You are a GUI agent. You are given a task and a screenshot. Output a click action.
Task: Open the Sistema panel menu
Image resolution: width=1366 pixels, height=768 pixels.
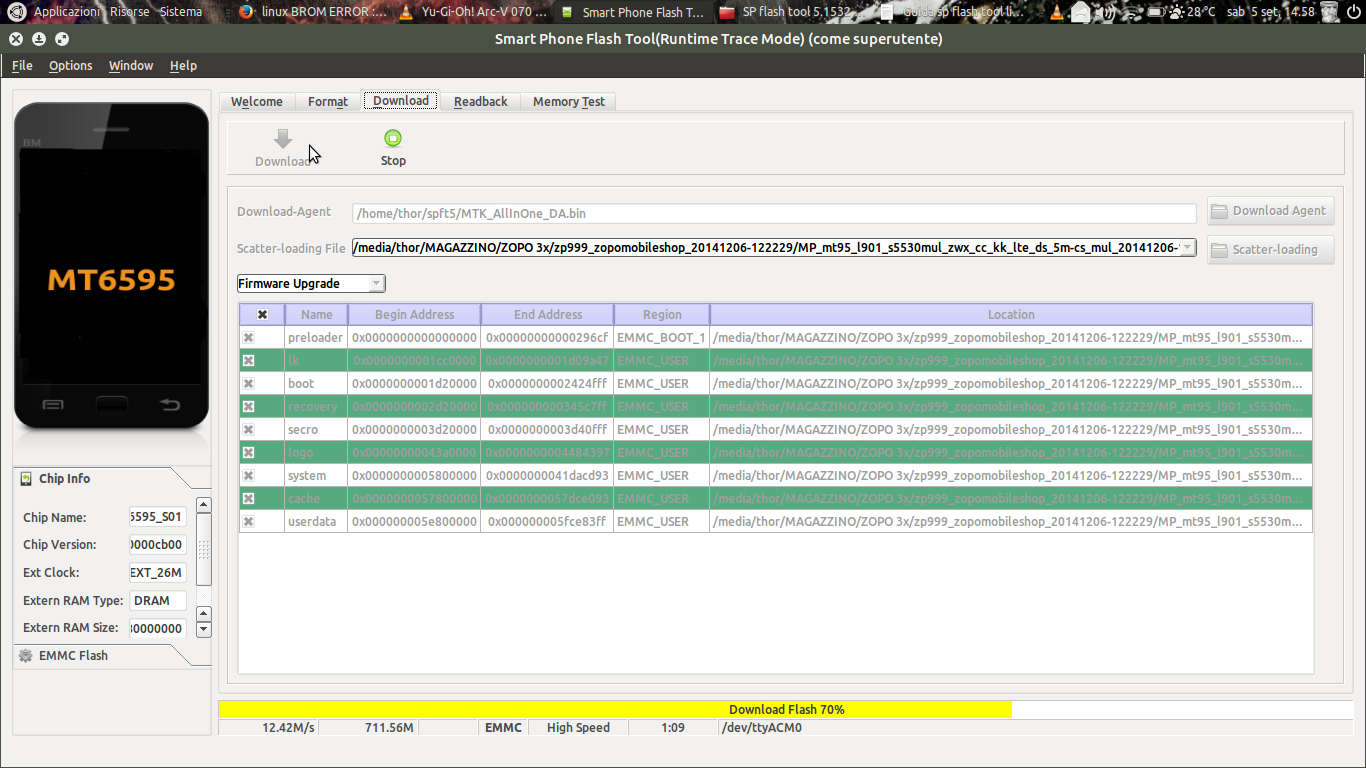click(x=181, y=12)
